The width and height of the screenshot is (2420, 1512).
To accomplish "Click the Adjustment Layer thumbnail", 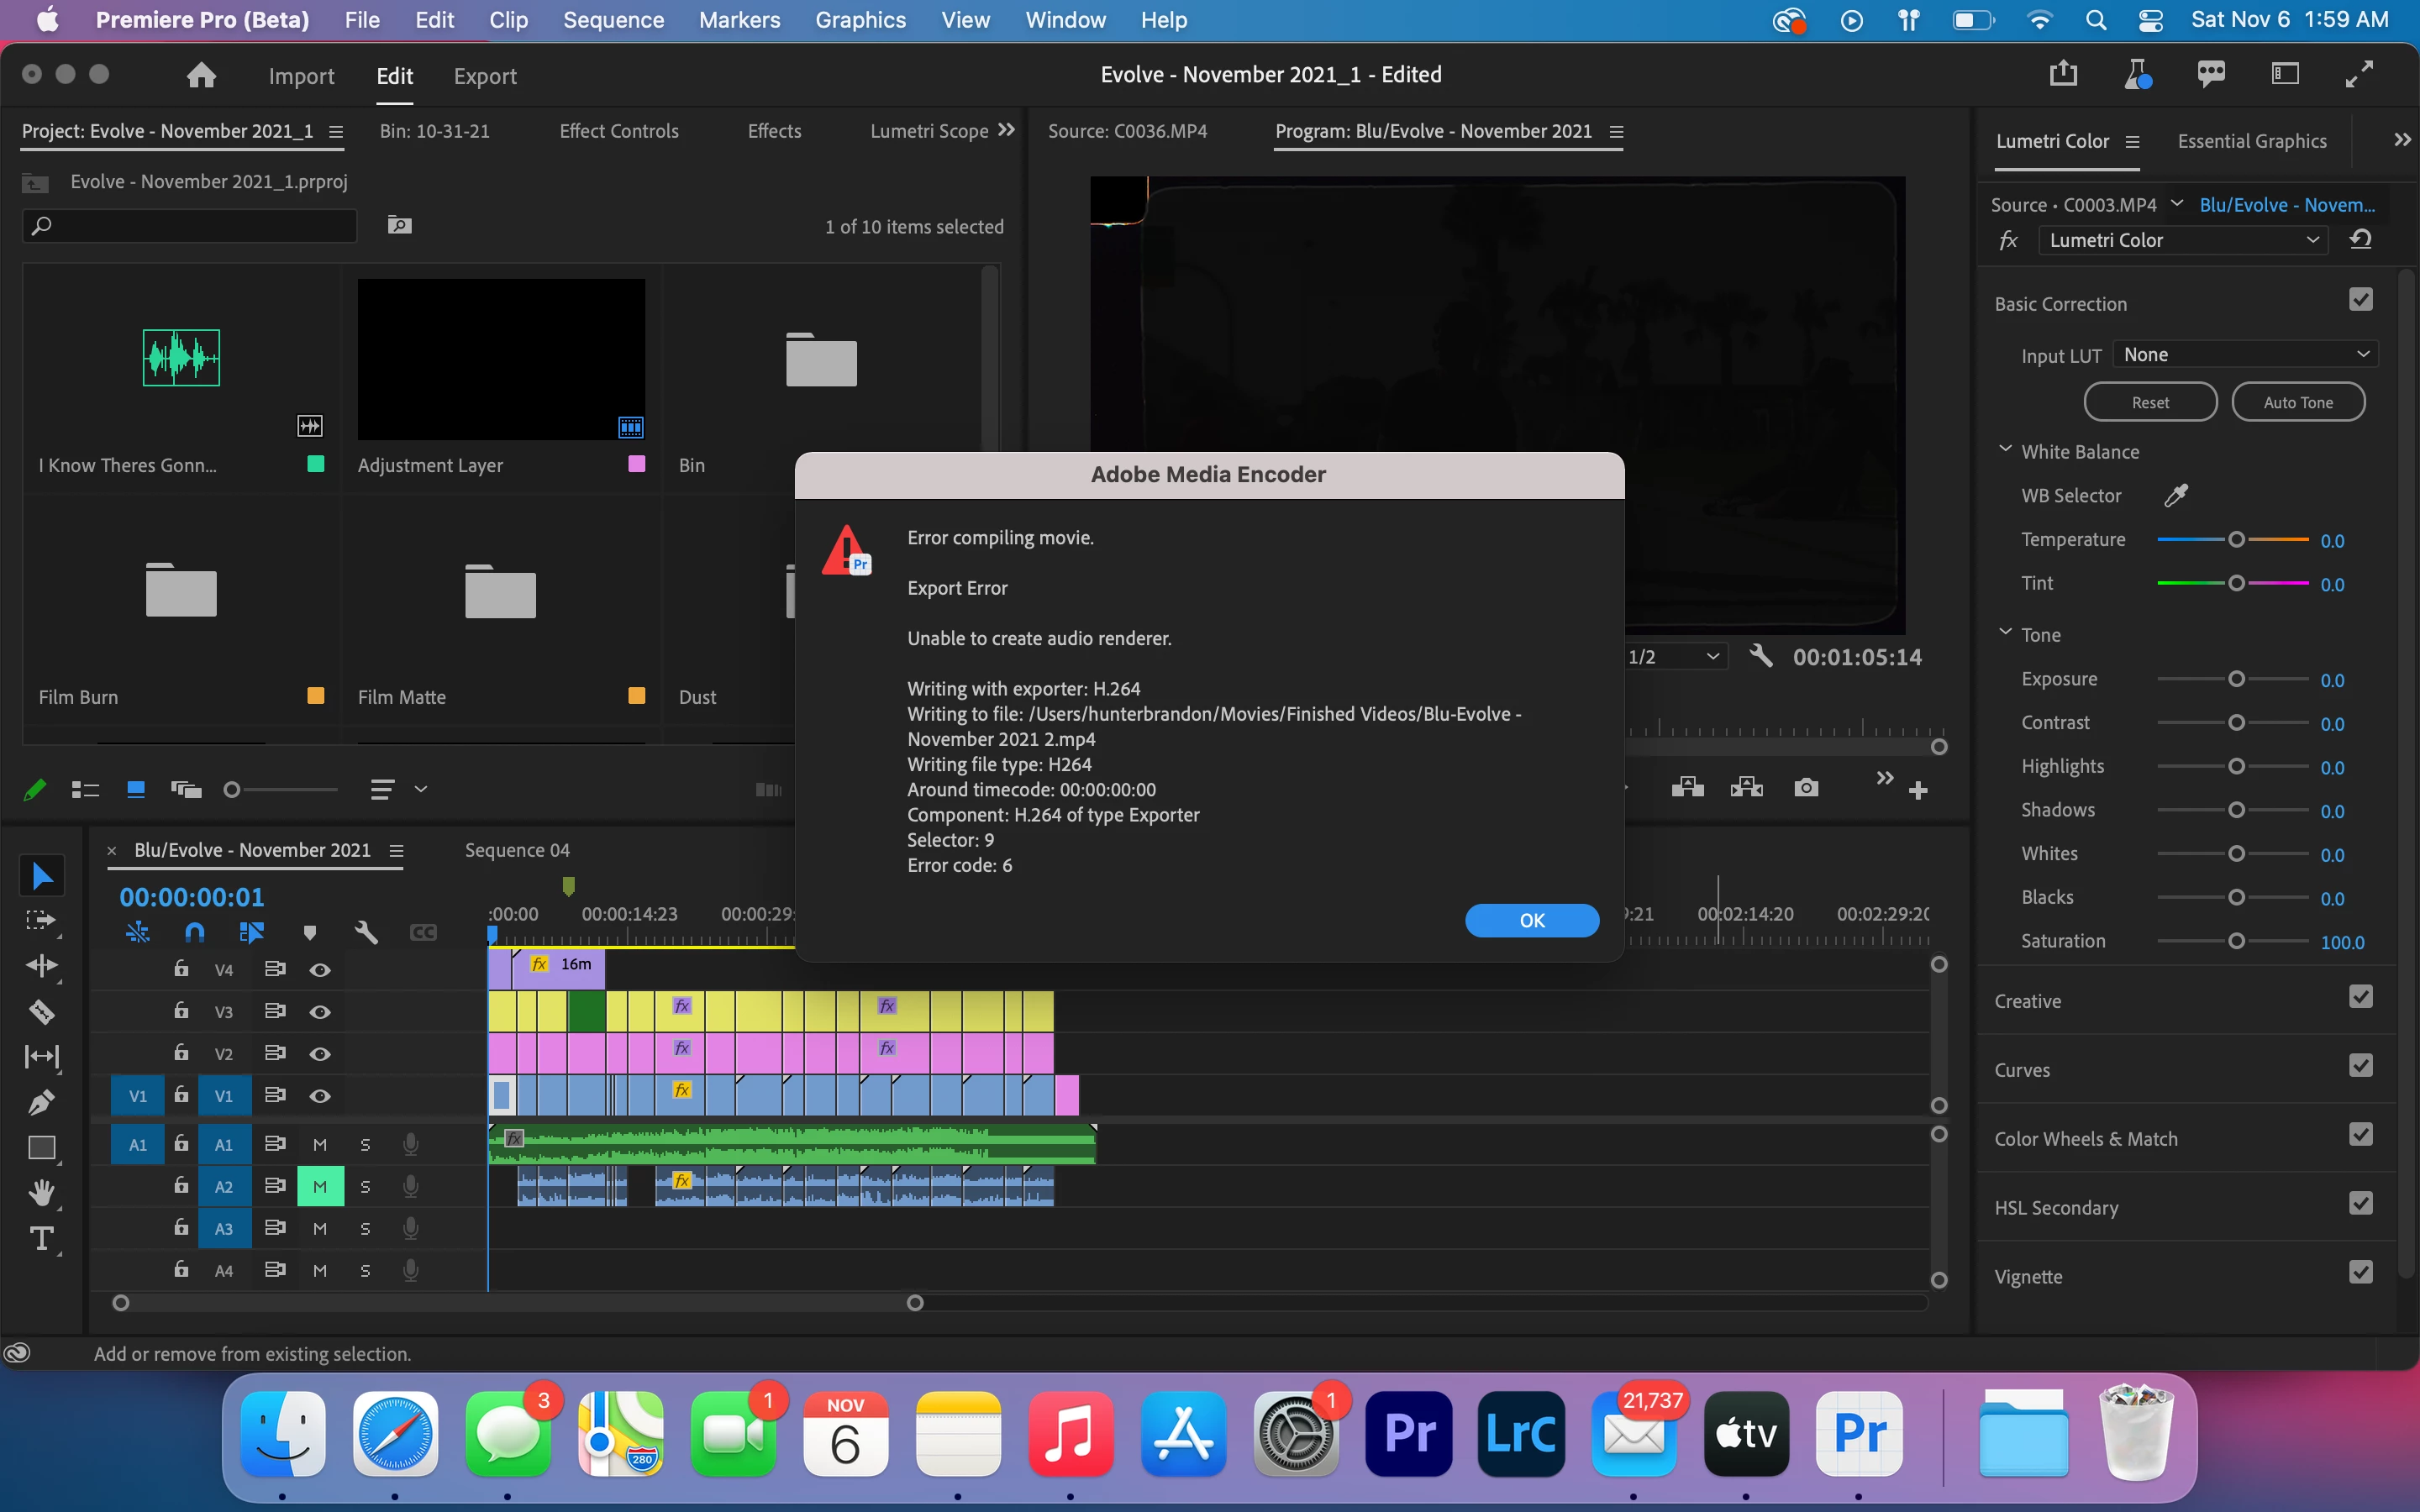I will [501, 359].
